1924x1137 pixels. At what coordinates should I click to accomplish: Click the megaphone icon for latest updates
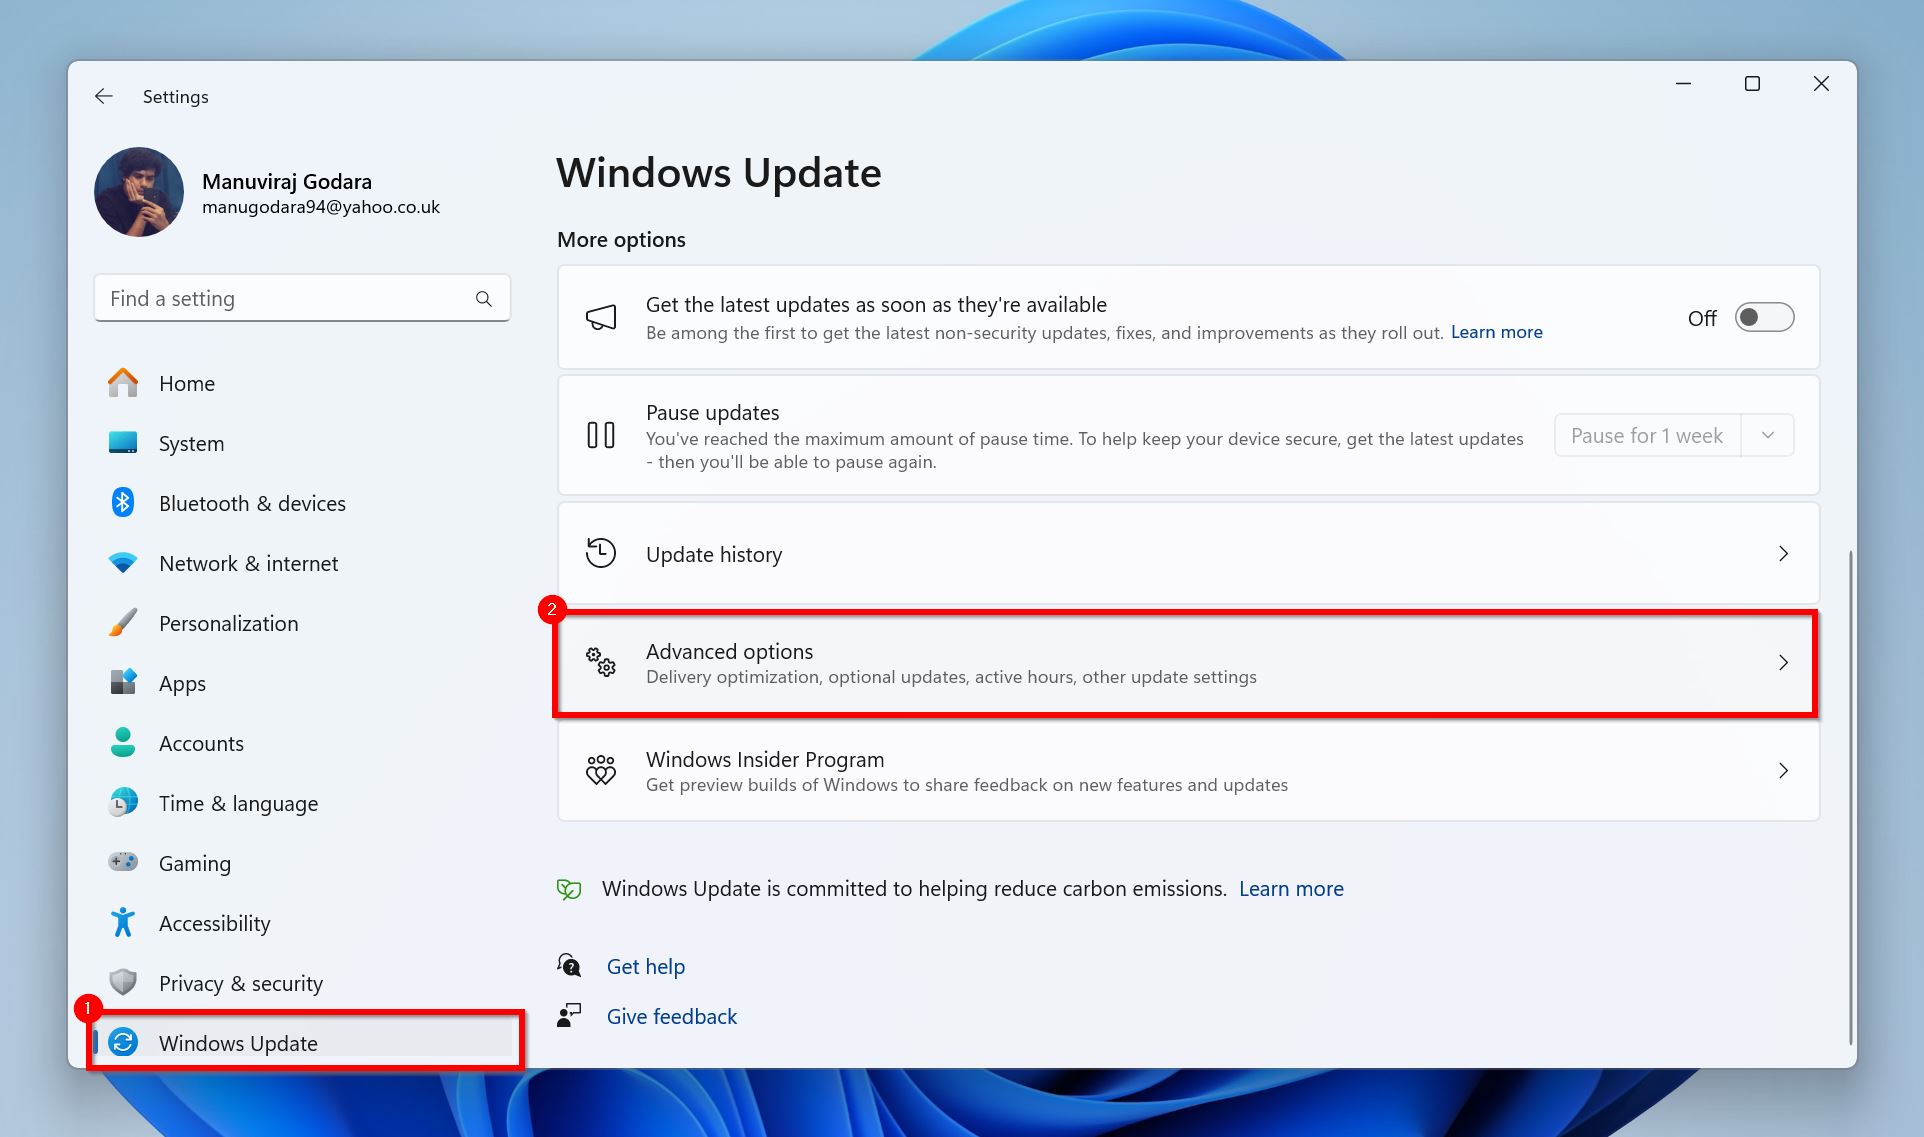click(x=601, y=318)
